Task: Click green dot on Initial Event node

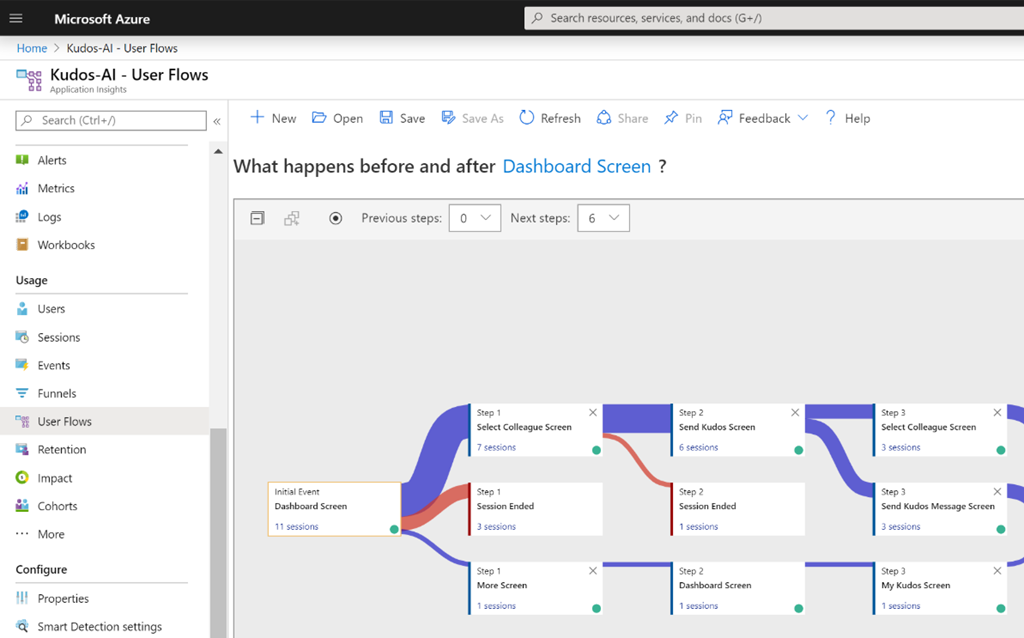Action: (394, 529)
